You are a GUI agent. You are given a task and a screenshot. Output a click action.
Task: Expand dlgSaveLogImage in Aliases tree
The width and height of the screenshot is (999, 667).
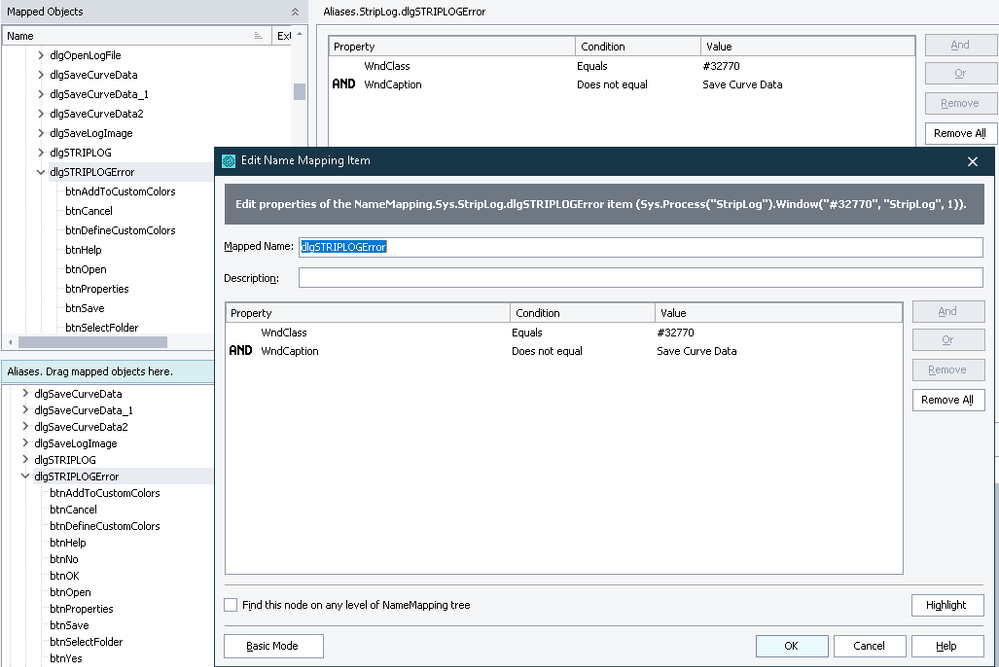point(26,443)
